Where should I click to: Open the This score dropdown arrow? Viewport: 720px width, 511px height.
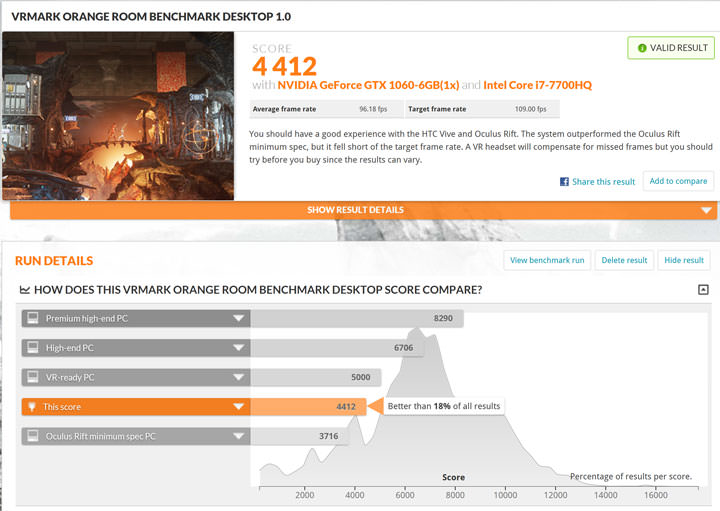(238, 407)
